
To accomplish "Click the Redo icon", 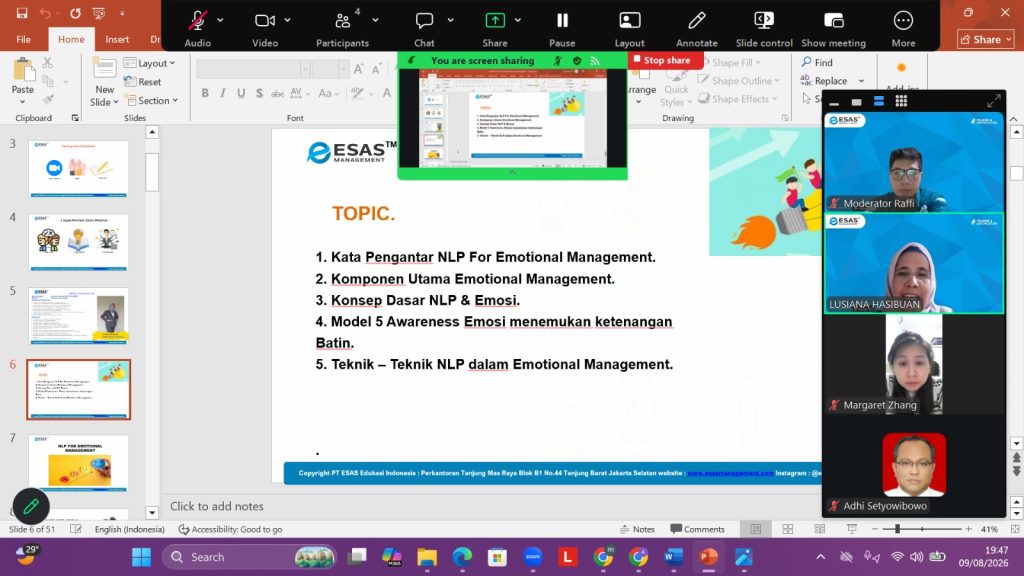I will 75,13.
